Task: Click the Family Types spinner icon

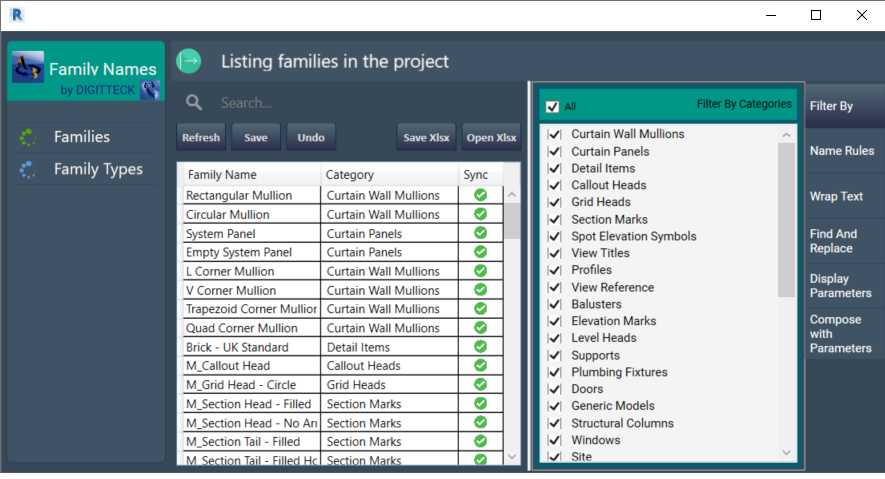Action: pos(28,170)
